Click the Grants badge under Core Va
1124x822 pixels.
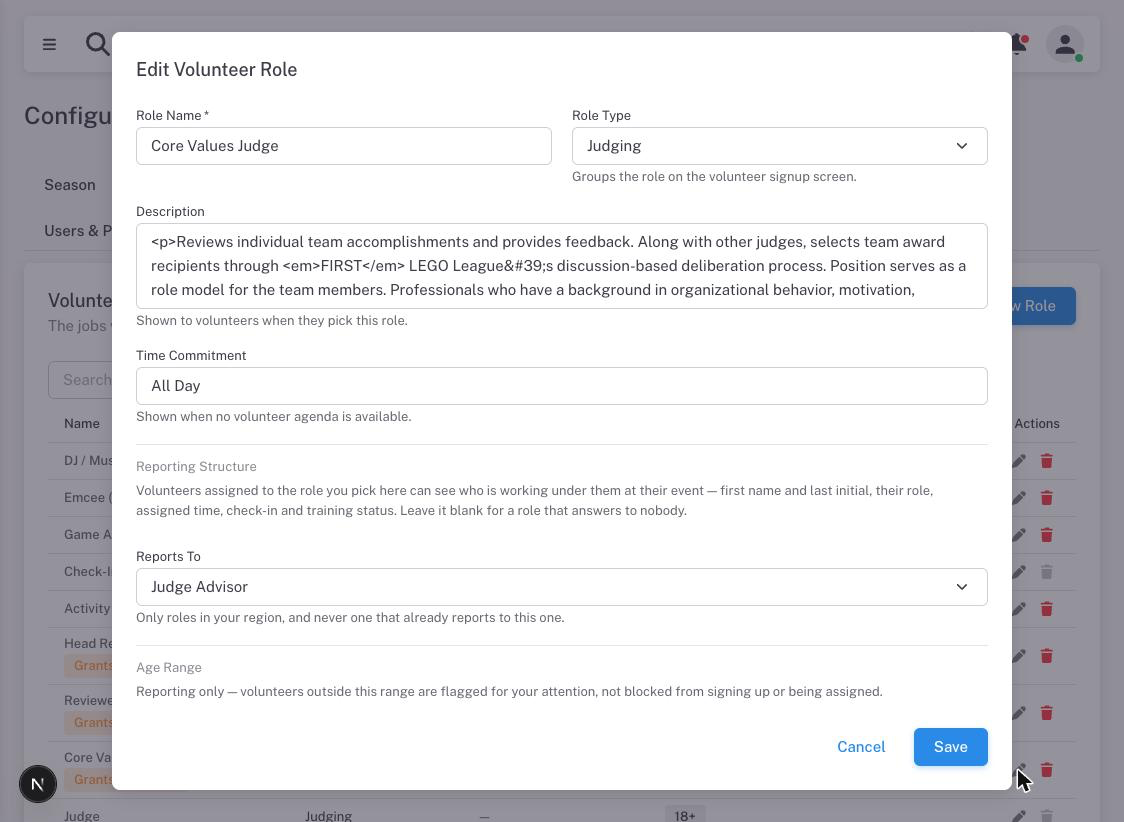(89, 779)
